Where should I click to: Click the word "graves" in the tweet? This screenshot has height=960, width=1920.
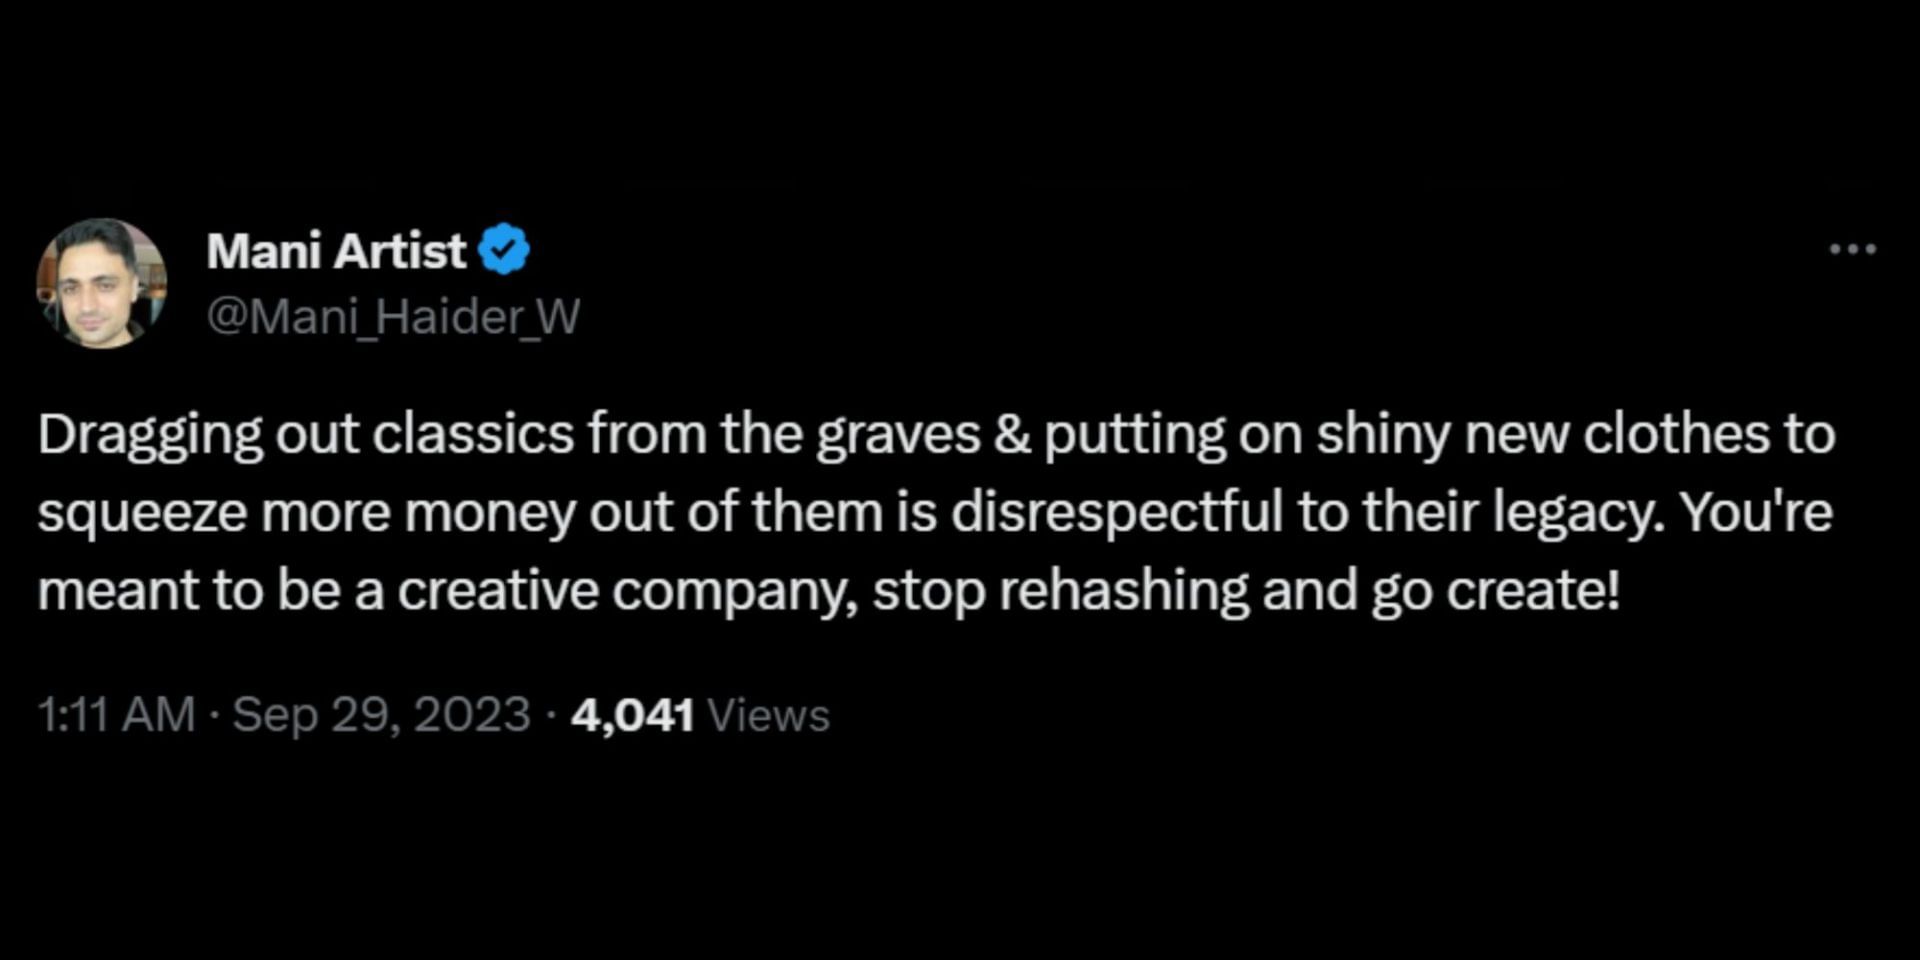(897, 436)
